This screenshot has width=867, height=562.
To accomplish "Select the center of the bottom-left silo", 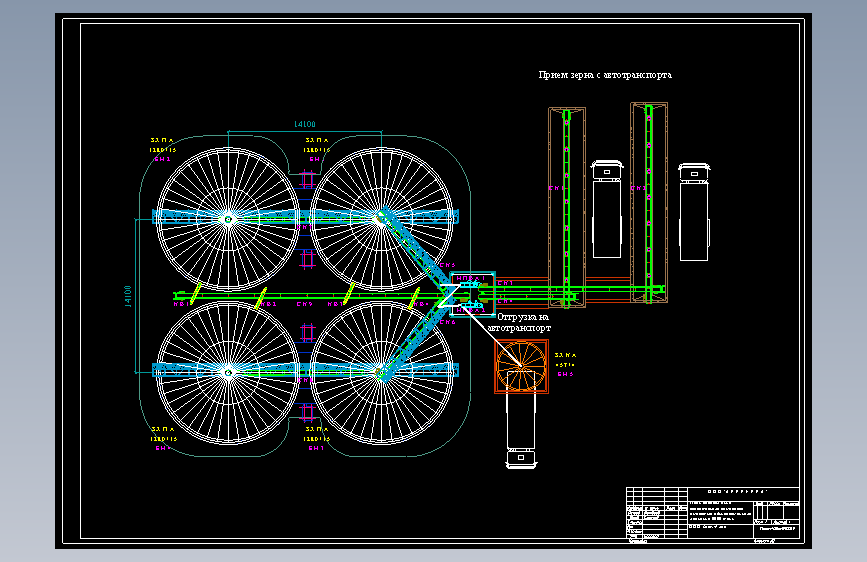I will (228, 373).
